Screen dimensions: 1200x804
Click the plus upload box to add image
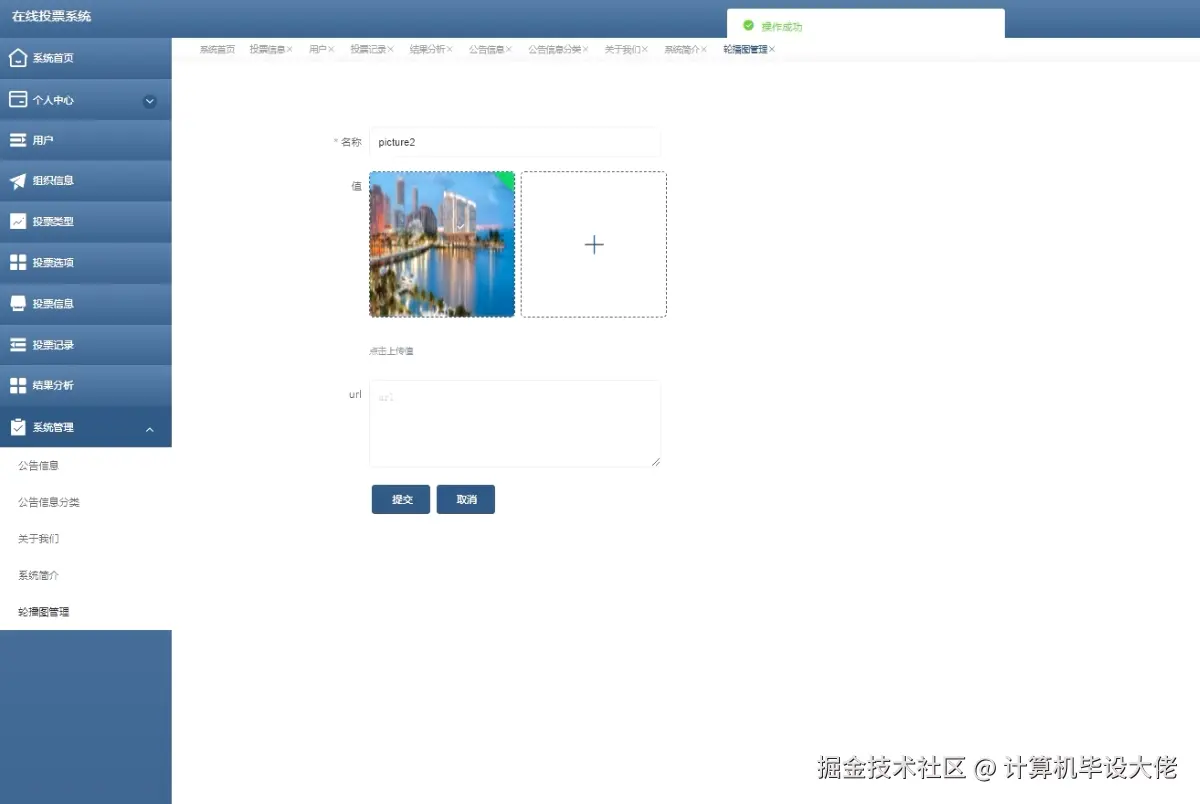(593, 243)
